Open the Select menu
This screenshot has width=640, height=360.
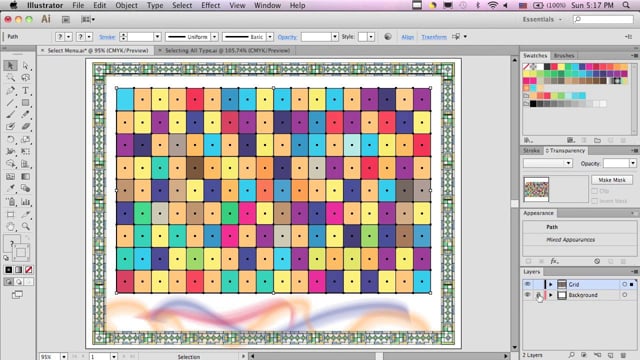pyautogui.click(x=182, y=5)
